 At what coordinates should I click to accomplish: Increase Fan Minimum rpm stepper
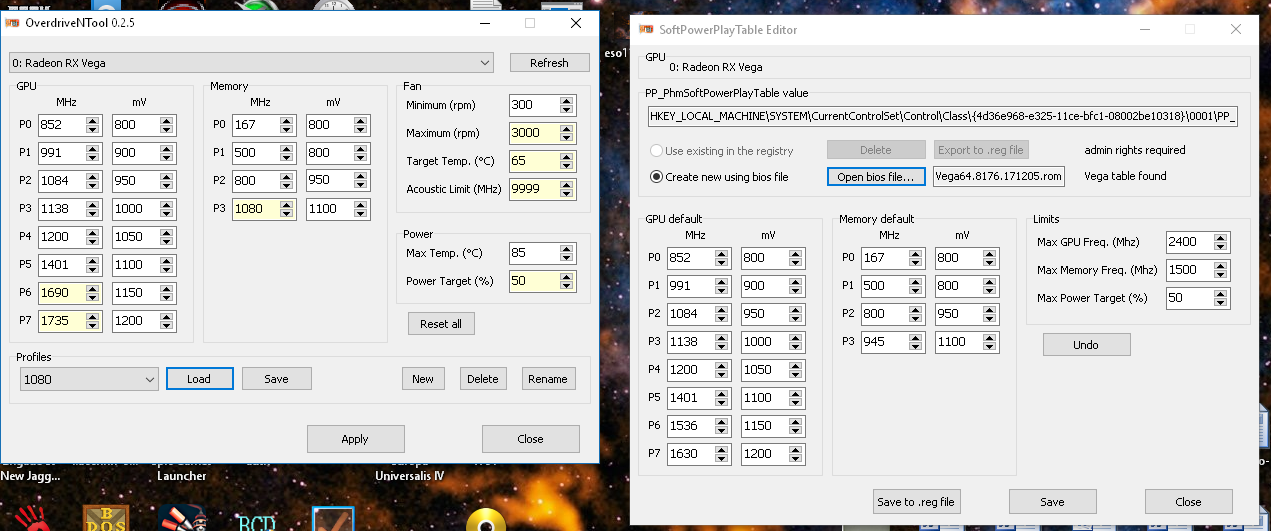pos(567,101)
